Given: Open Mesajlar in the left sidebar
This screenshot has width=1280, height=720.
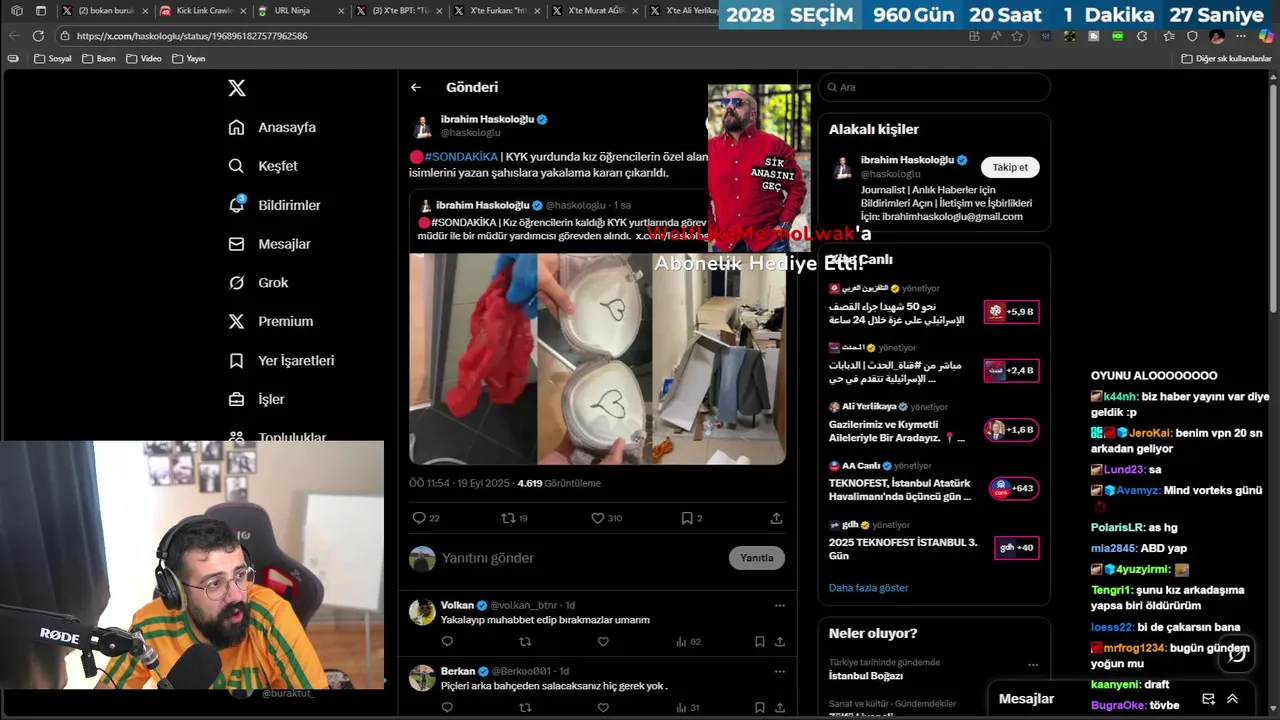Looking at the screenshot, I should (x=269, y=244).
